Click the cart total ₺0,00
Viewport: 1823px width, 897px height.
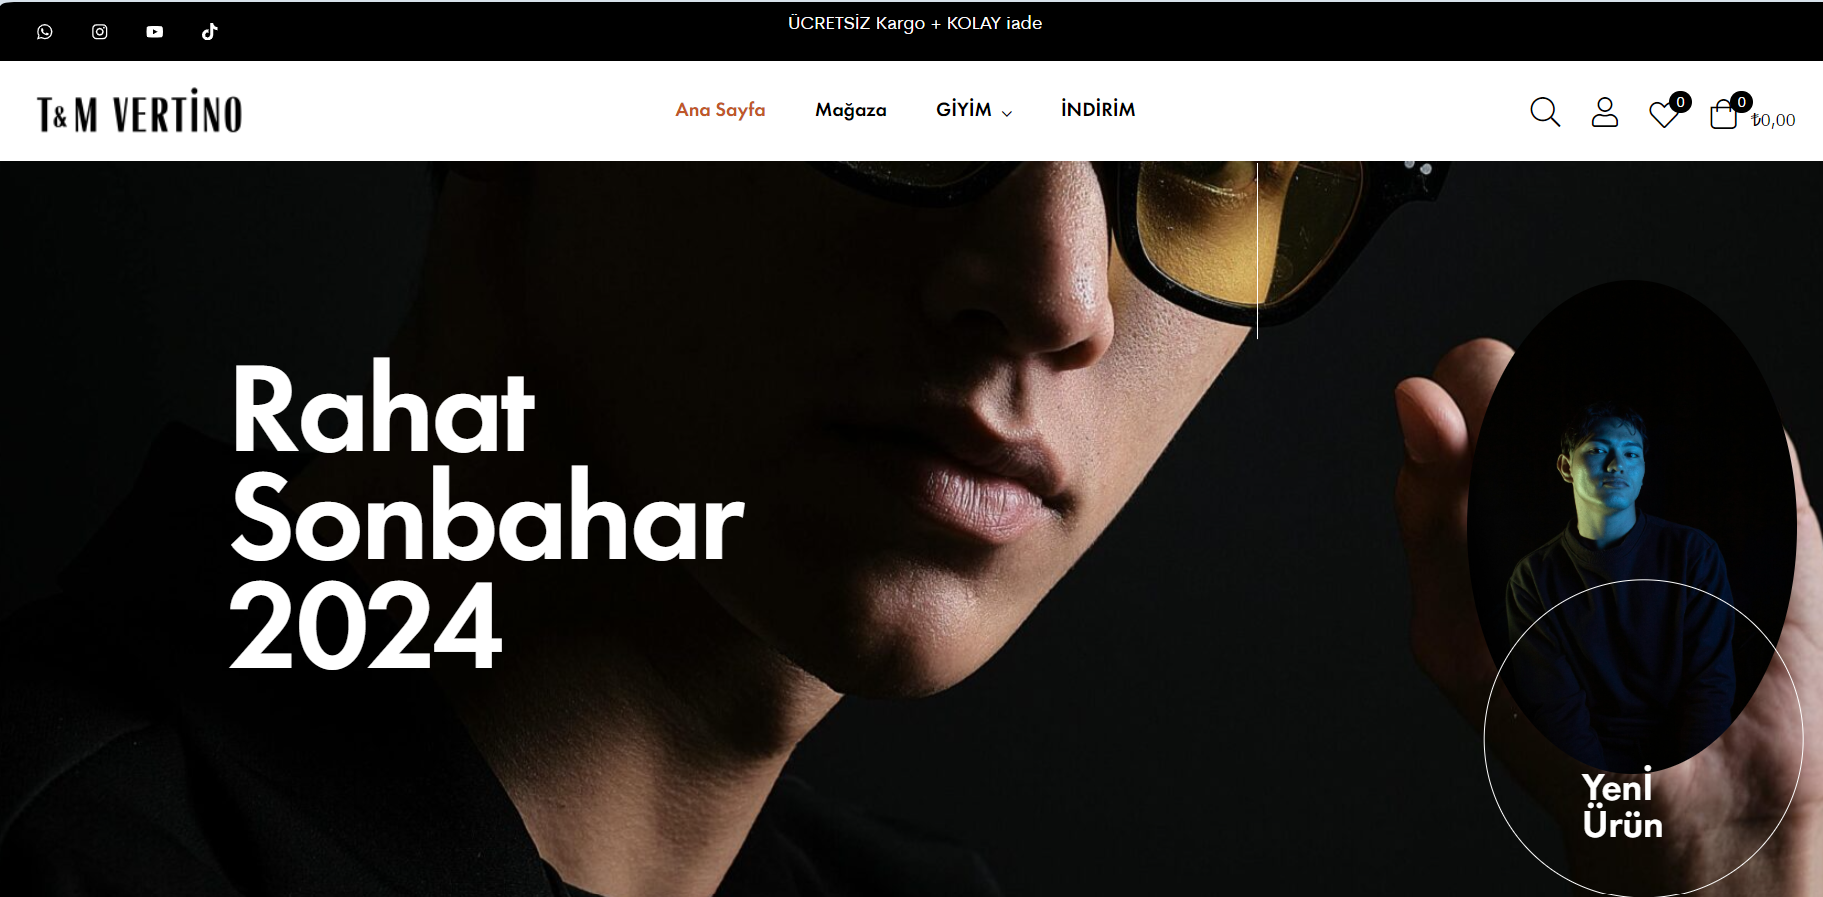click(x=1773, y=120)
